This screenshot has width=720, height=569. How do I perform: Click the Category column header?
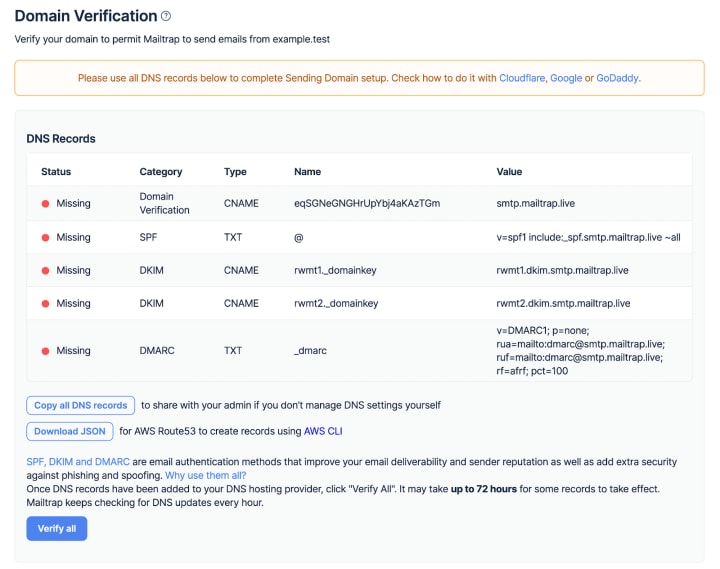161,172
